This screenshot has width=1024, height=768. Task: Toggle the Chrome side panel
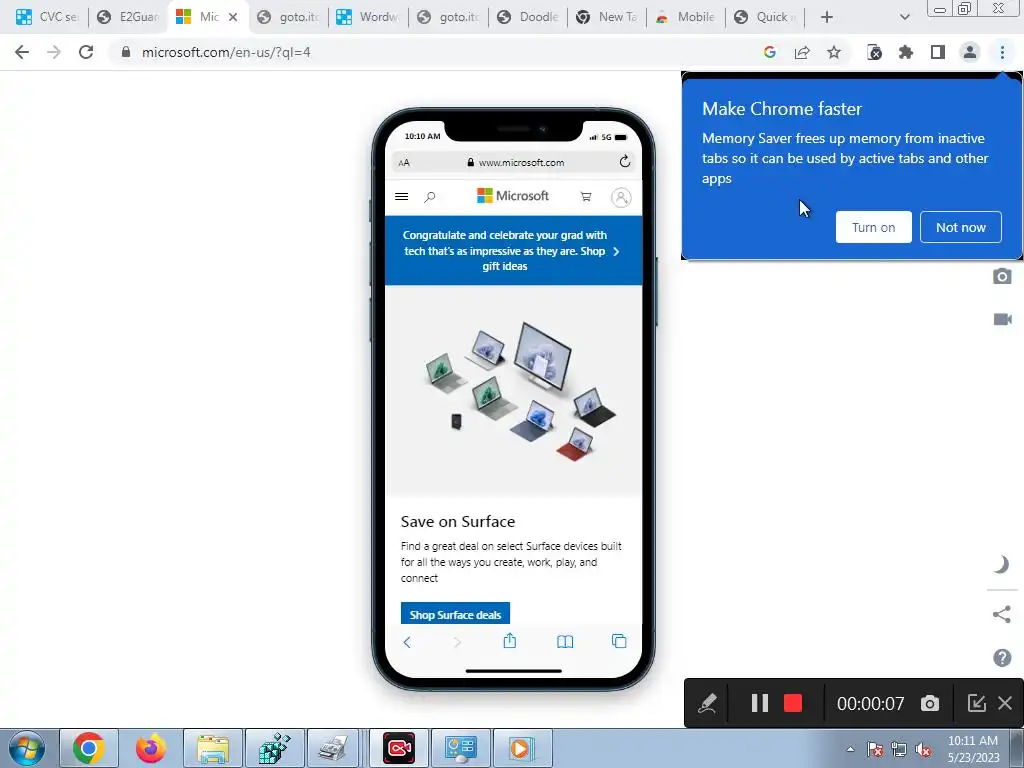point(938,52)
